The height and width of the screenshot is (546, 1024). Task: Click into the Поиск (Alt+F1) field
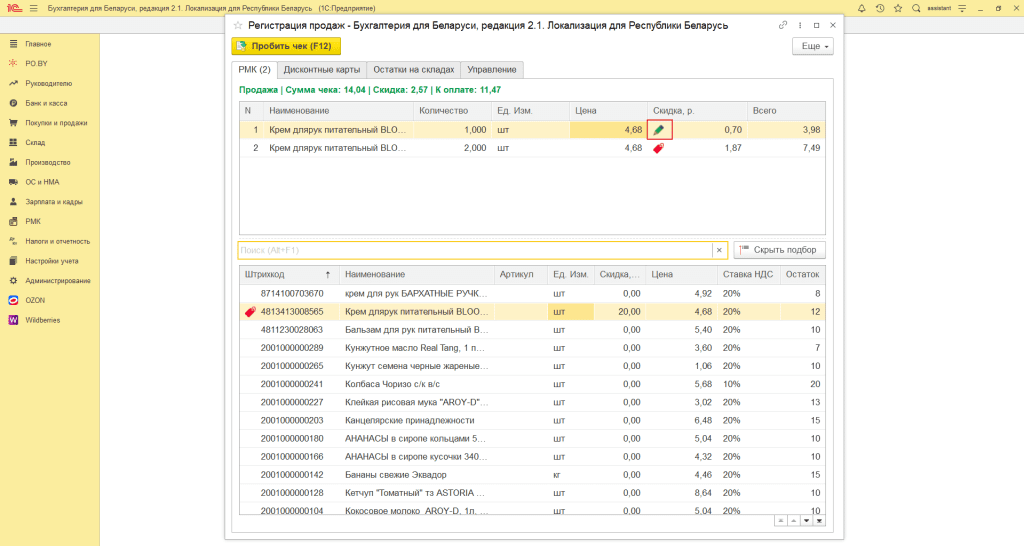475,250
